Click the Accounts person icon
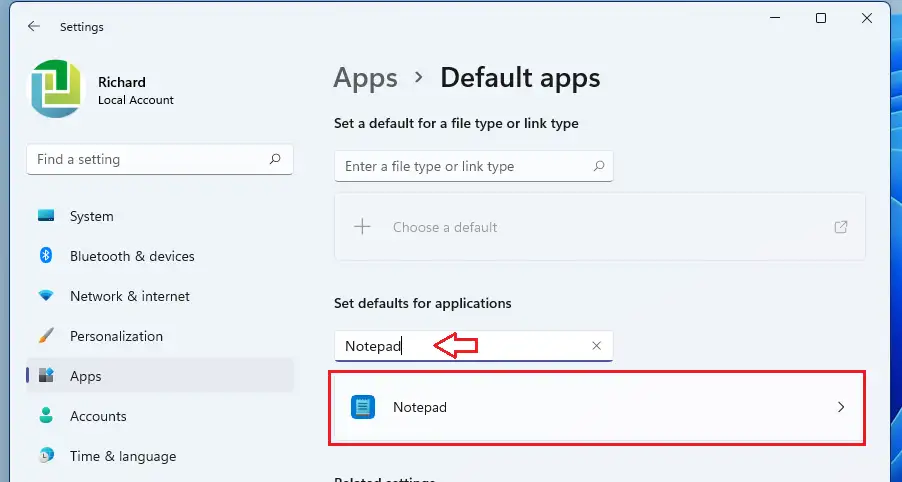The image size is (902, 482). [x=46, y=416]
